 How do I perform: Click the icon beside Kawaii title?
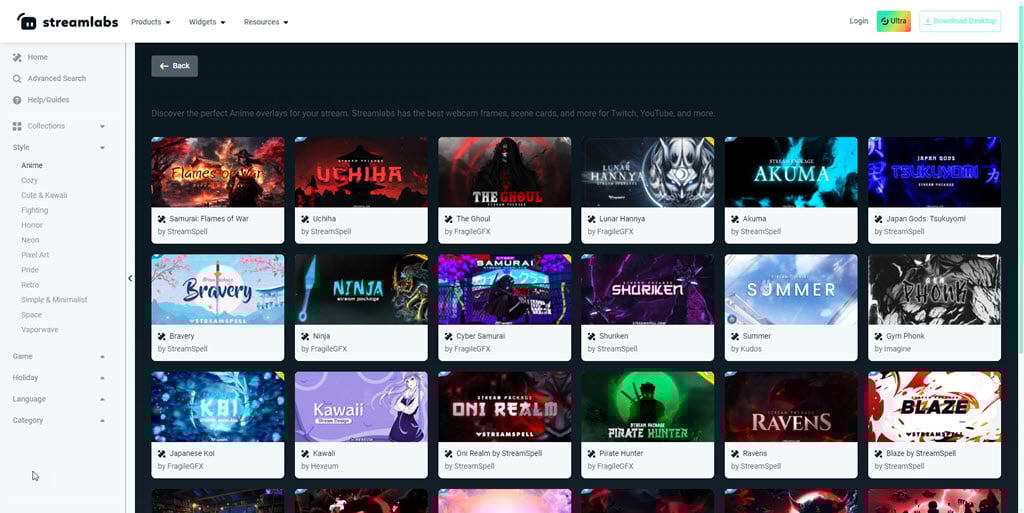click(305, 454)
